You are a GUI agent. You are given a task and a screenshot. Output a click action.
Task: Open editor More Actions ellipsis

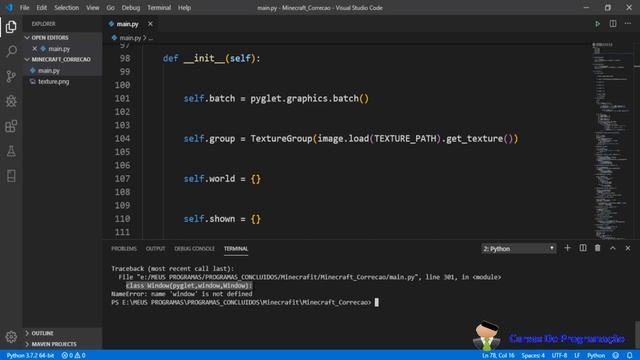pyautogui.click(x=628, y=24)
